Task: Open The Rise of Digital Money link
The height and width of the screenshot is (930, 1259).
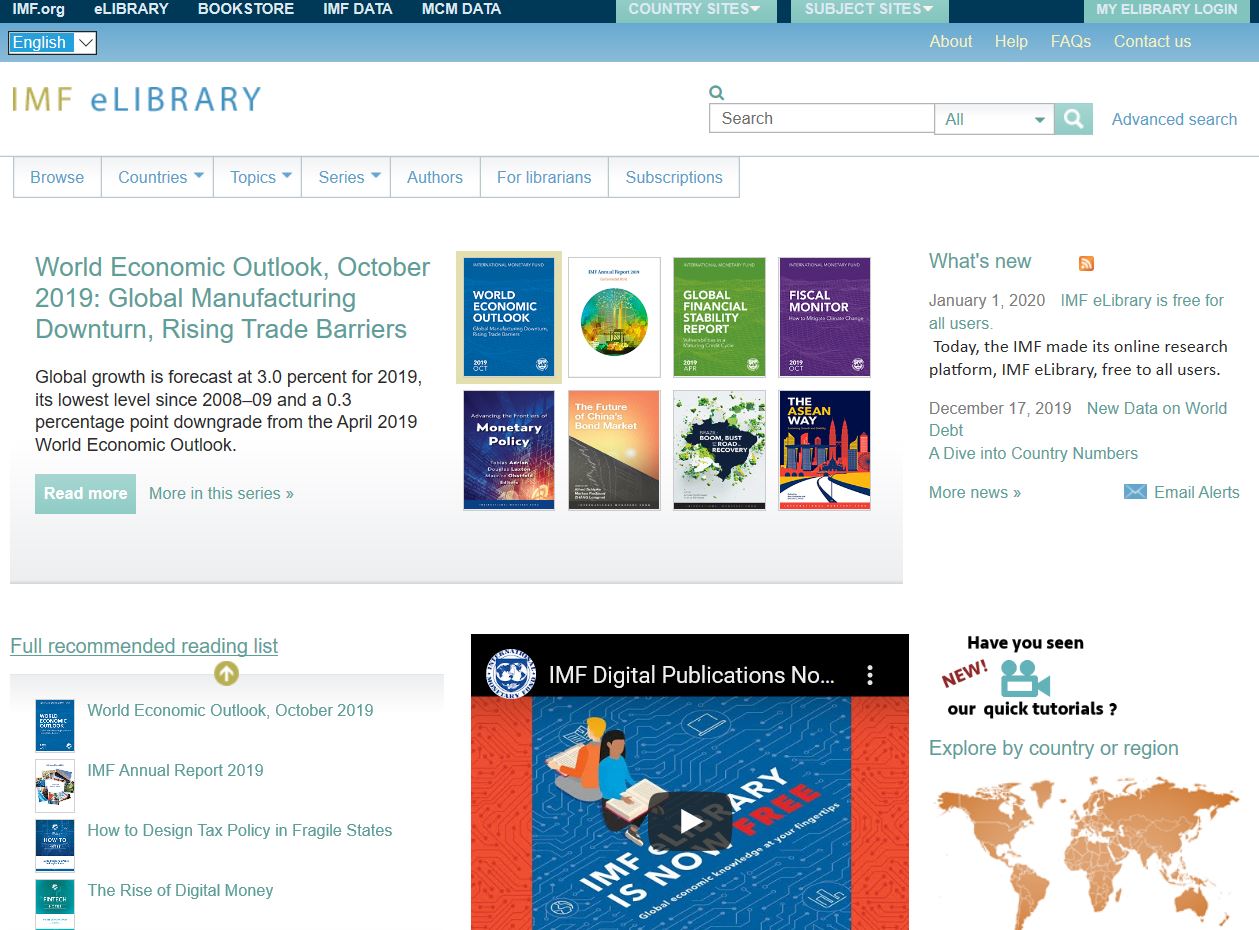Action: [180, 890]
